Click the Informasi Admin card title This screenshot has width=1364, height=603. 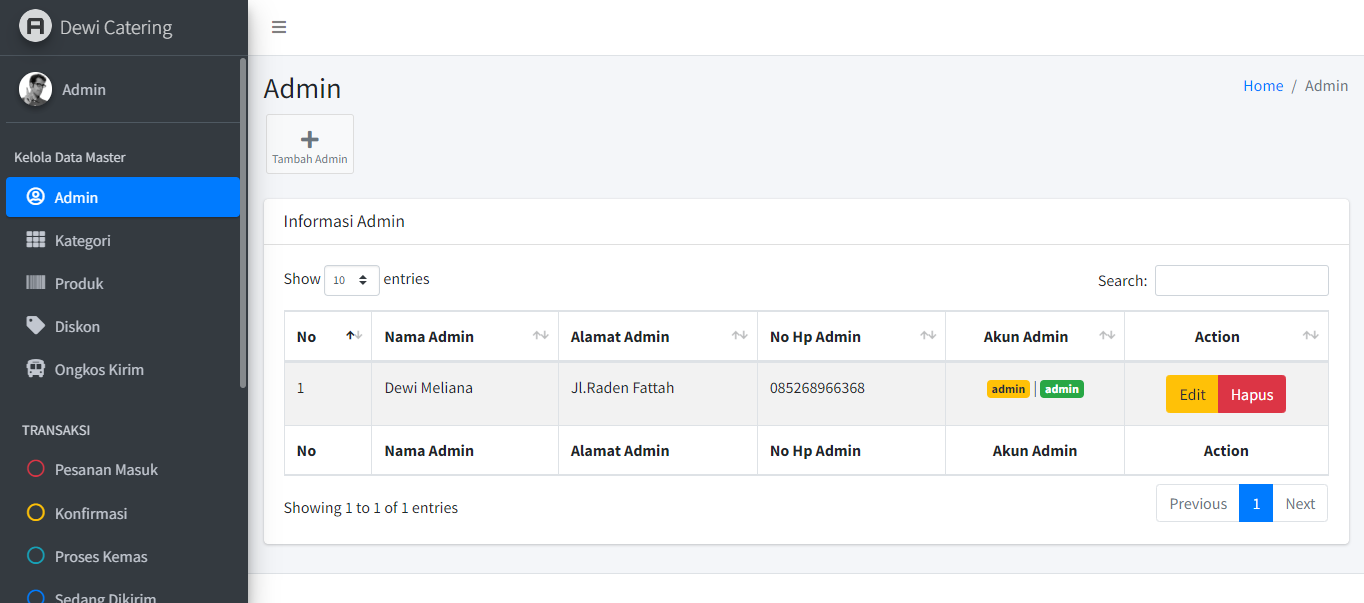click(344, 221)
